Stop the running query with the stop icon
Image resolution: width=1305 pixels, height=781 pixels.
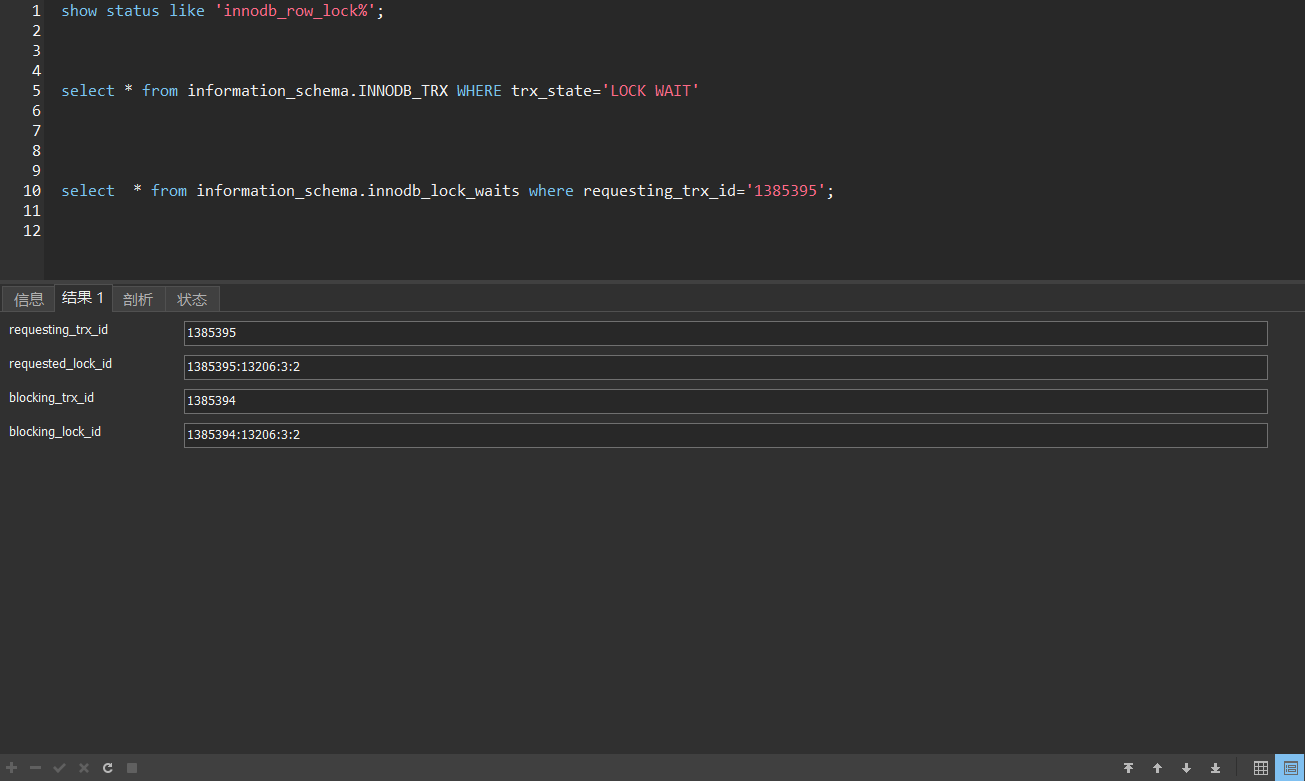131,767
